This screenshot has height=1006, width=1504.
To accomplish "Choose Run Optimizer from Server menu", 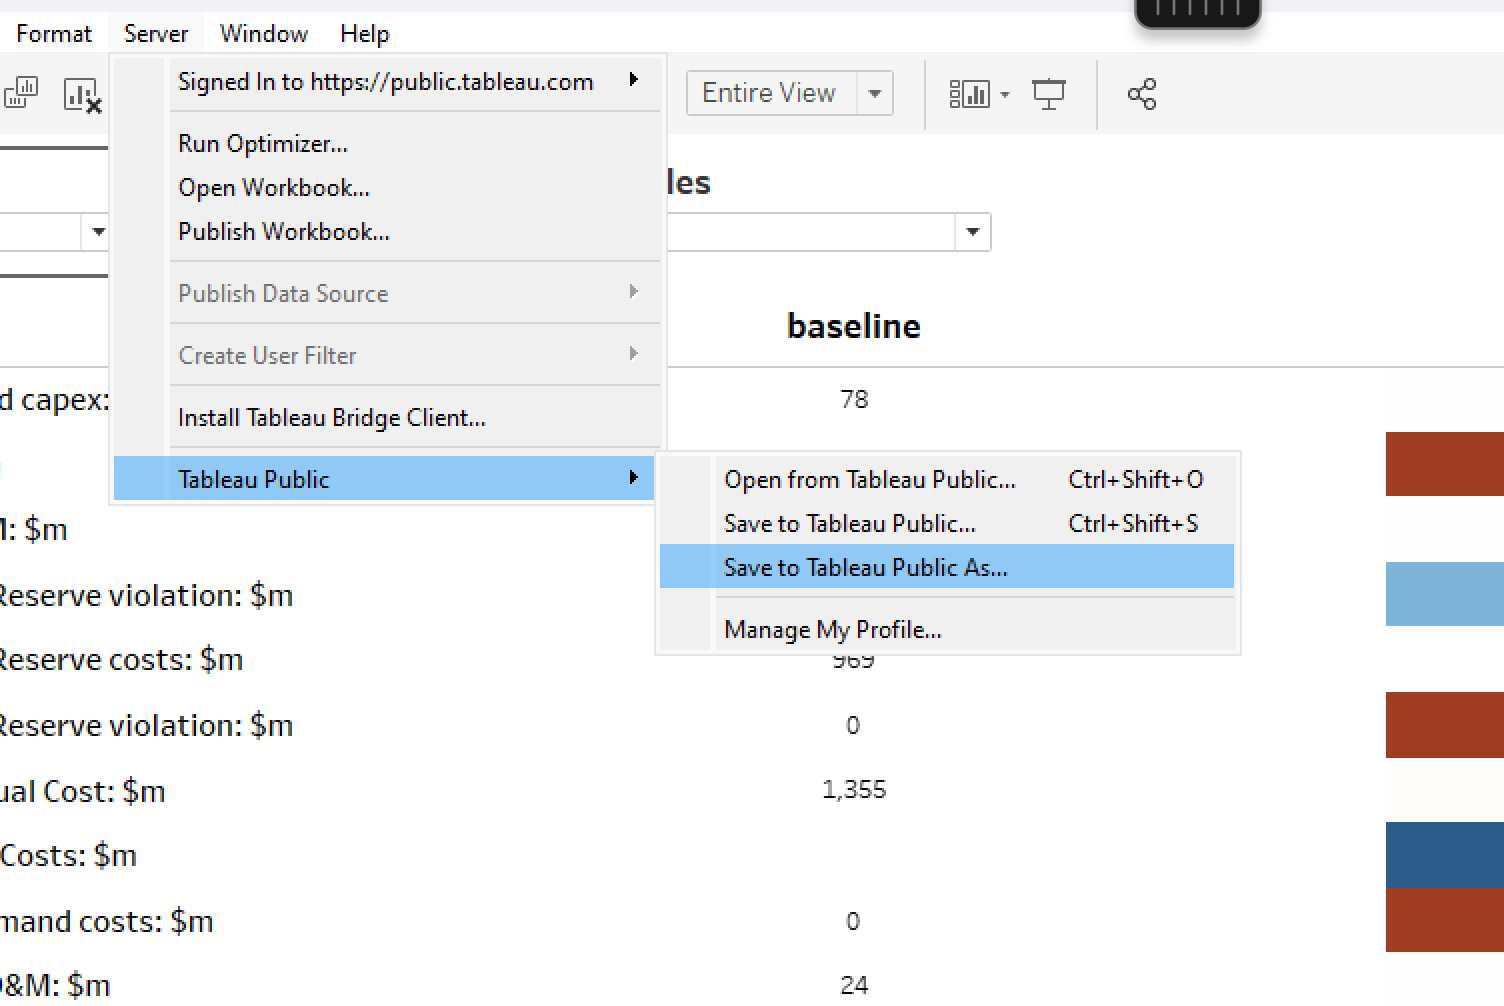I will 386,144.
